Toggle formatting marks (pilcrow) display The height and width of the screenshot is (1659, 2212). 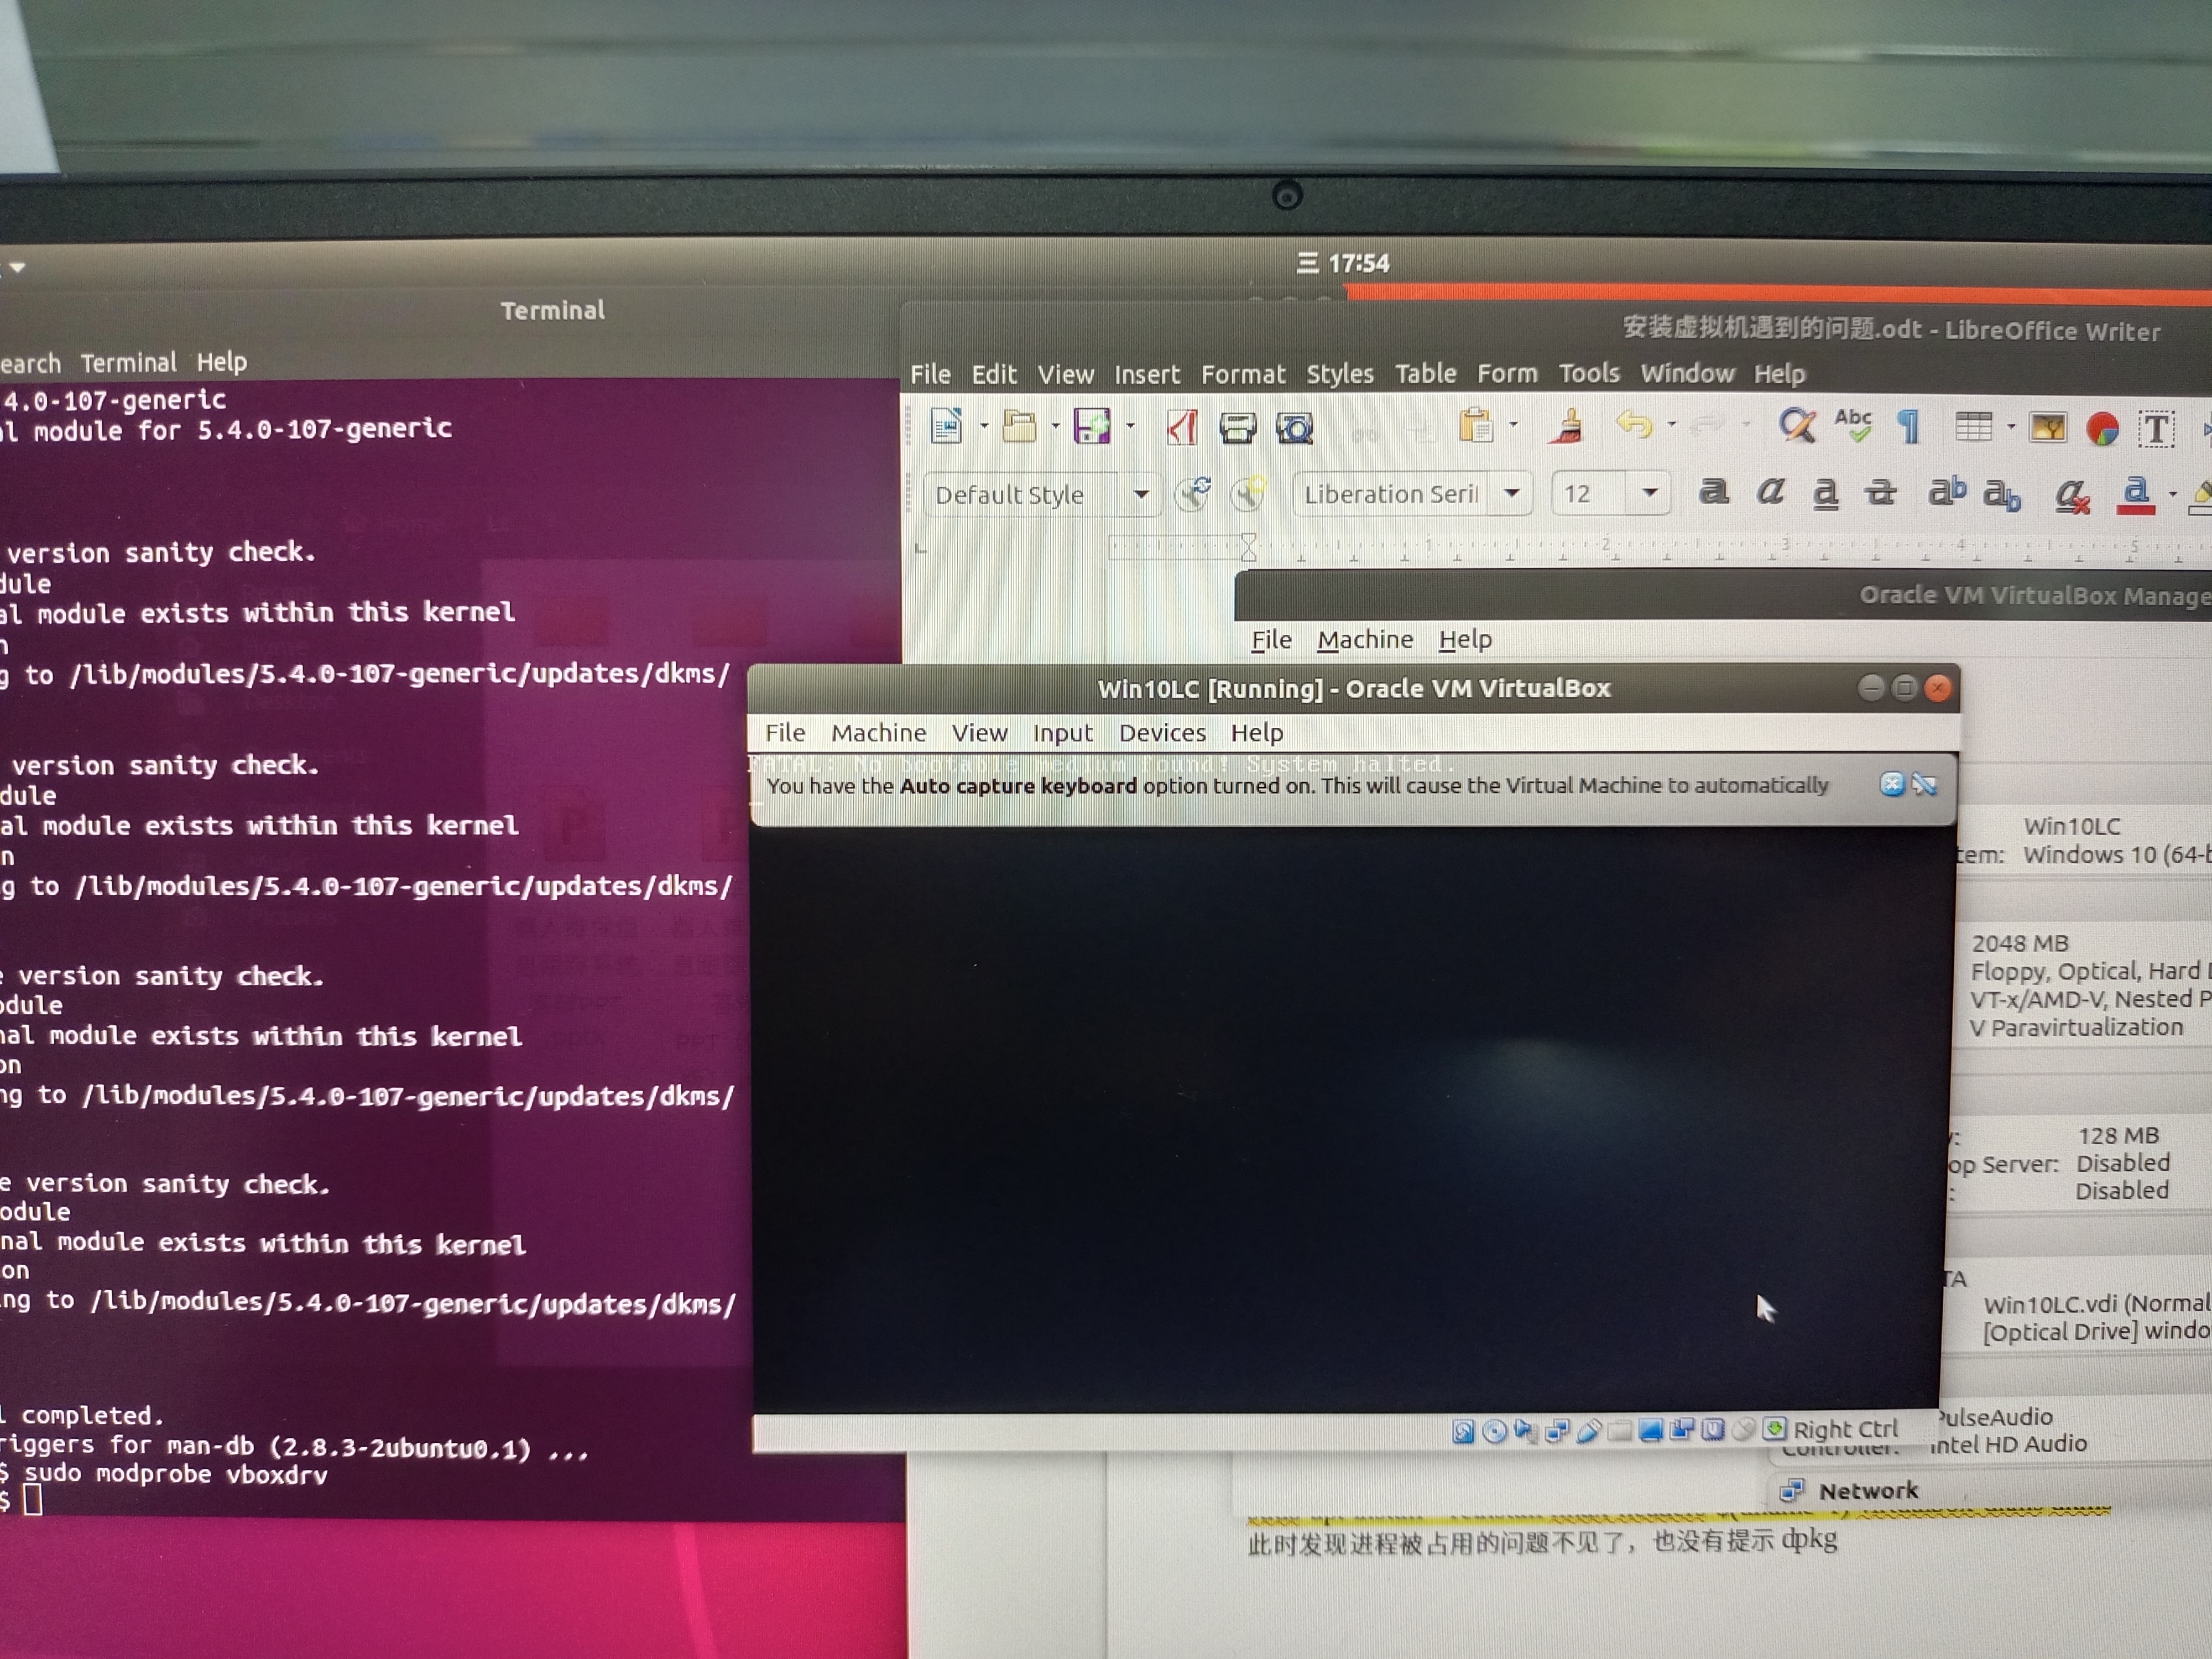coord(1908,427)
